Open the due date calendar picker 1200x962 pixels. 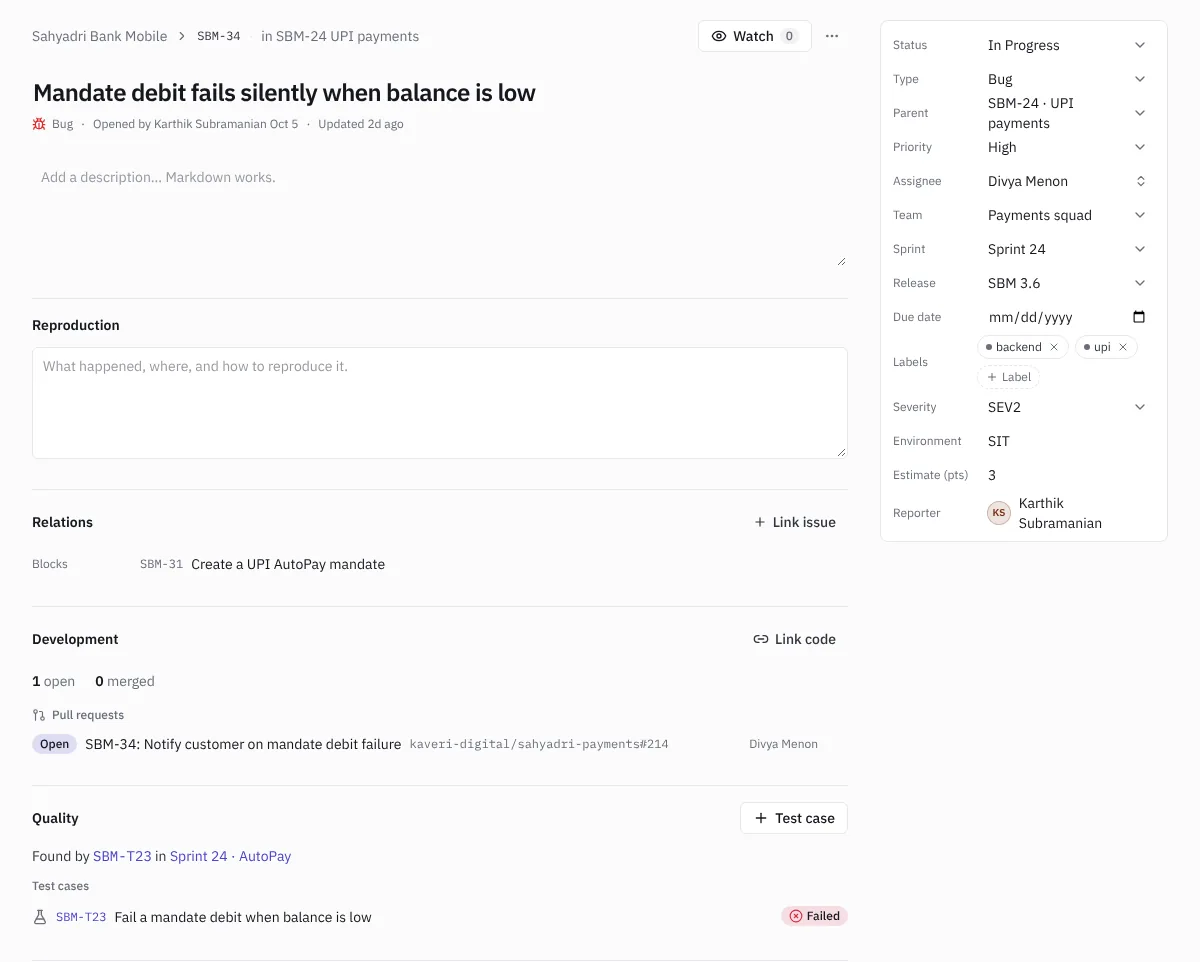tap(1139, 317)
